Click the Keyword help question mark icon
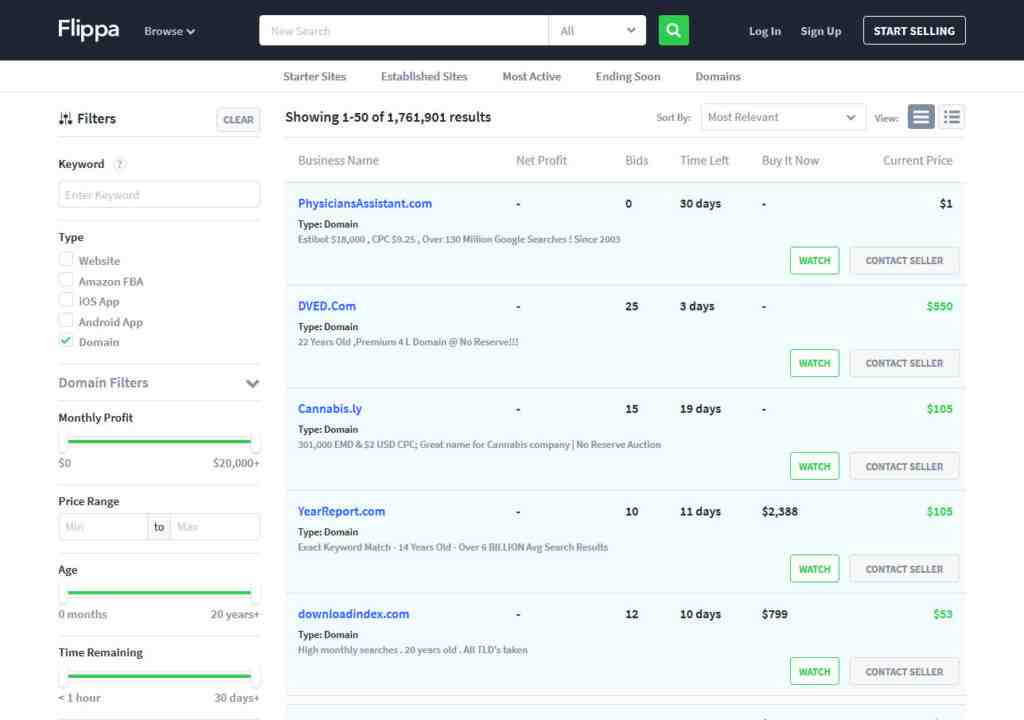Screen dimensions: 1024x720 (120, 164)
